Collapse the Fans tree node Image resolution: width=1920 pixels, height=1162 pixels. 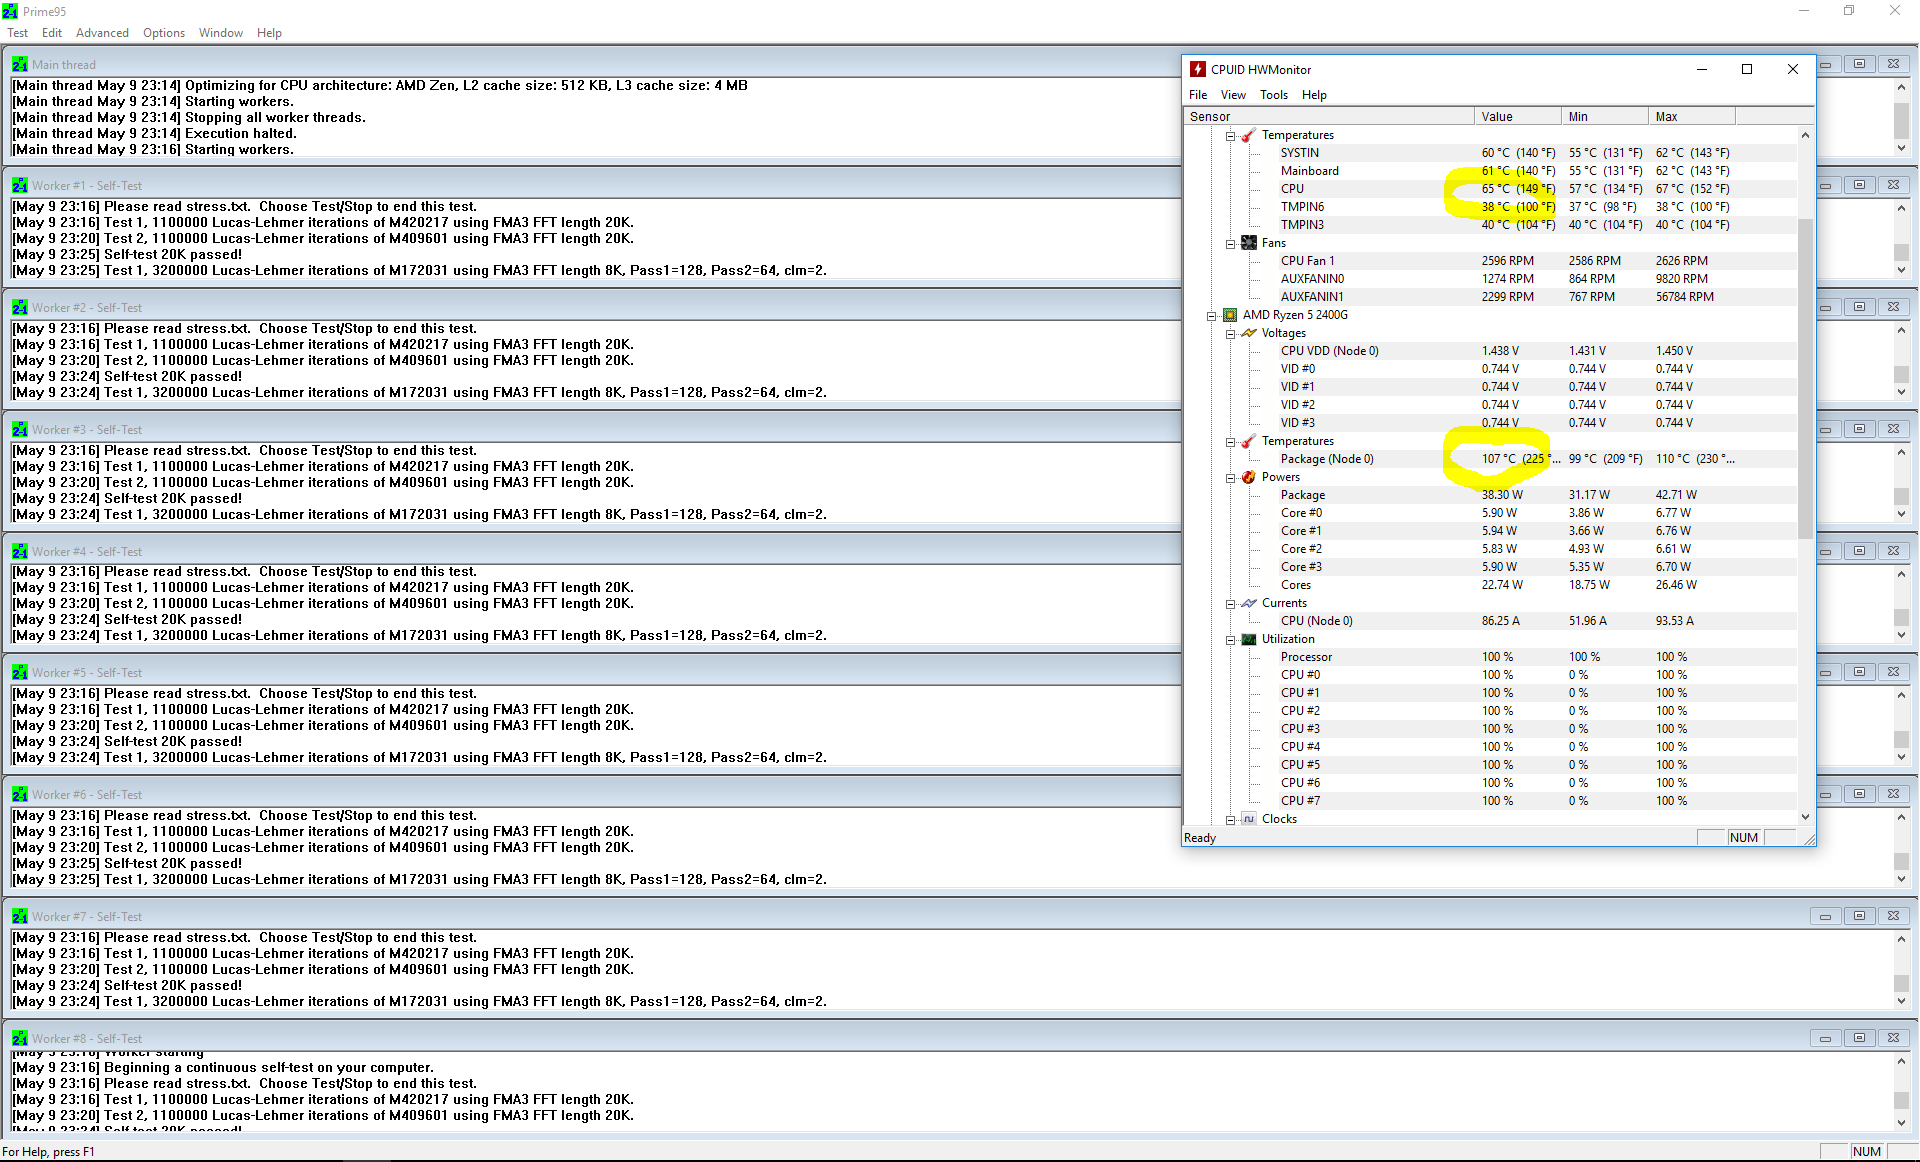[x=1231, y=243]
